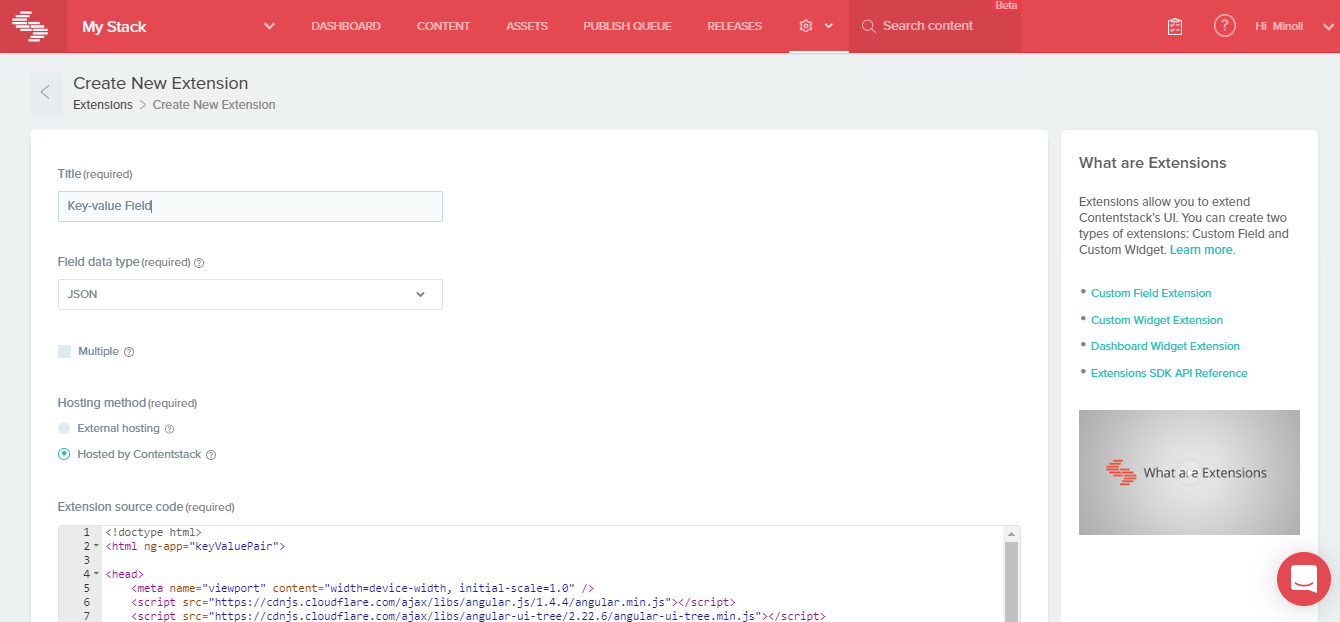Screen dimensions: 1340x622
Task: Click the meta viewport code line
Action: 363,589
